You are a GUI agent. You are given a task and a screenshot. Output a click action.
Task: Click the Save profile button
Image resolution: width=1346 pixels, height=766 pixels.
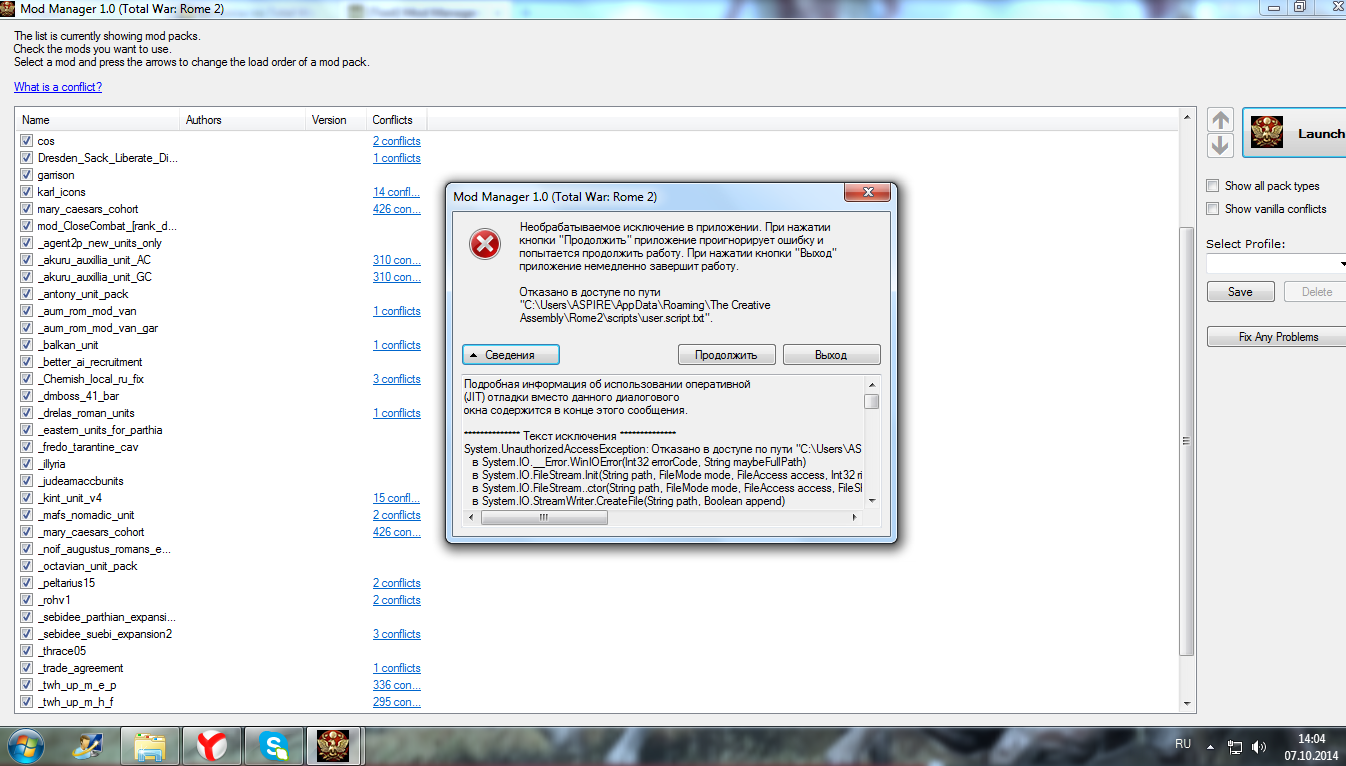click(1240, 292)
